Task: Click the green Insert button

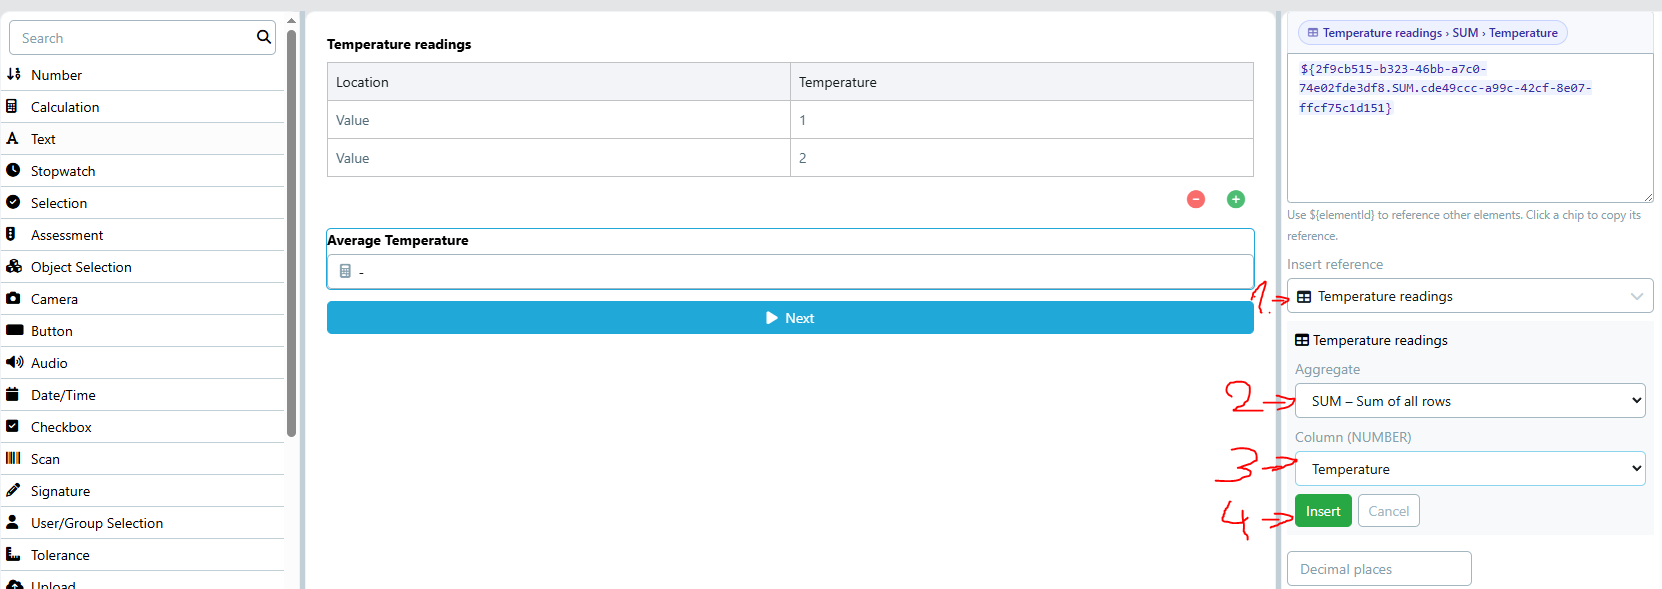Action: 1323,511
